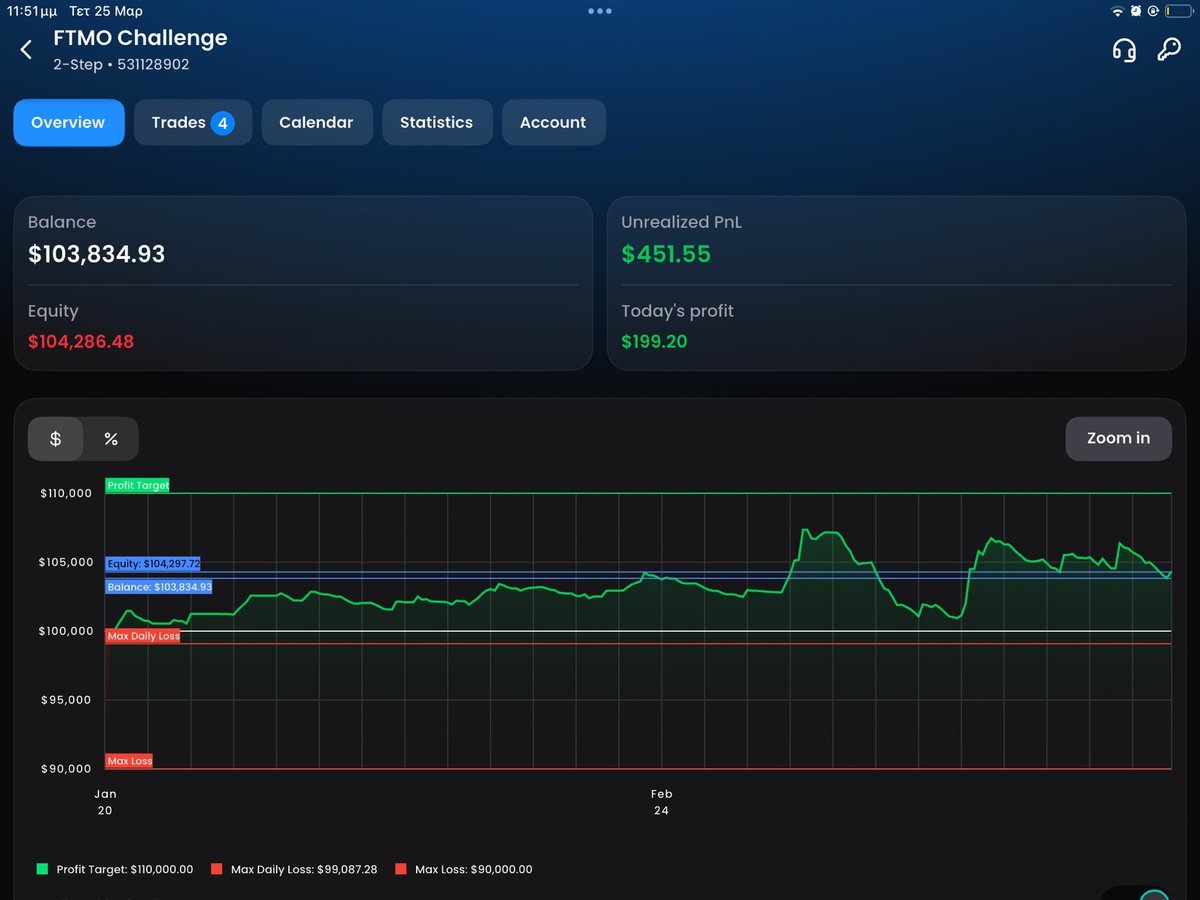
Task: Tap the $90,000 y-axis label
Action: point(67,769)
